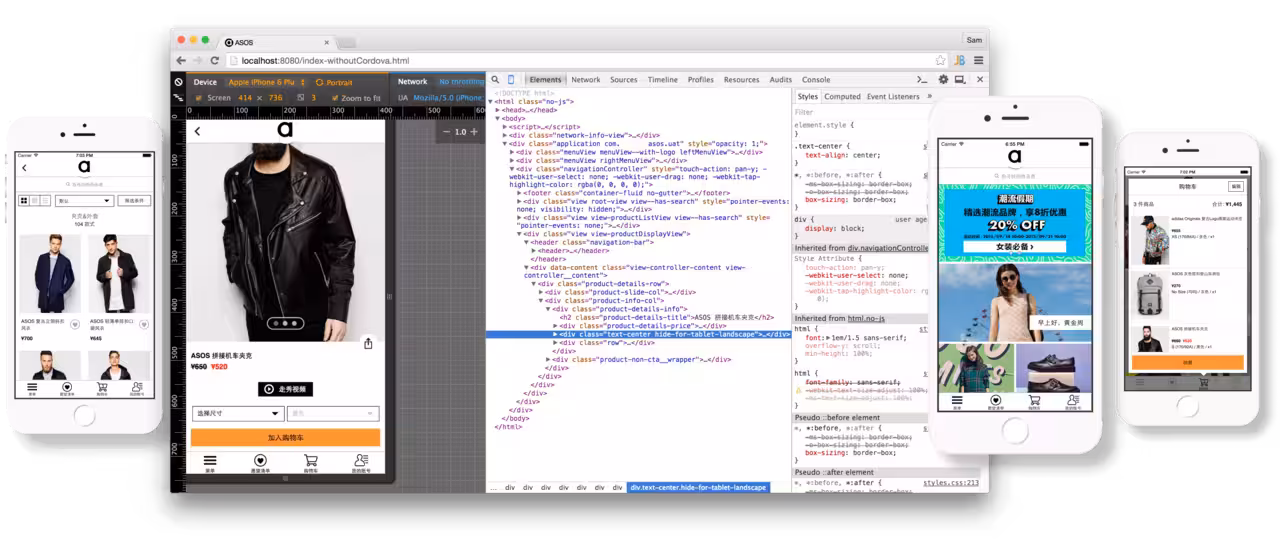Click the Styles Filter field
Image resolution: width=1280 pixels, height=550 pixels.
860,112
